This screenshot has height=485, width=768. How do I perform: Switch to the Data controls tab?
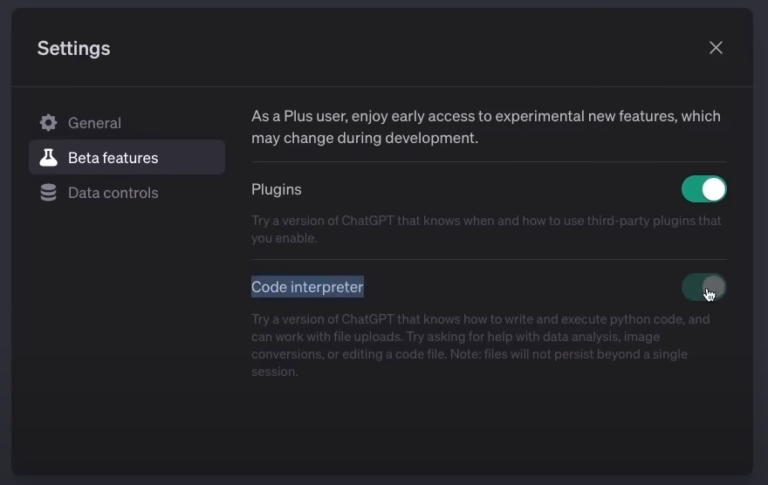pos(113,193)
